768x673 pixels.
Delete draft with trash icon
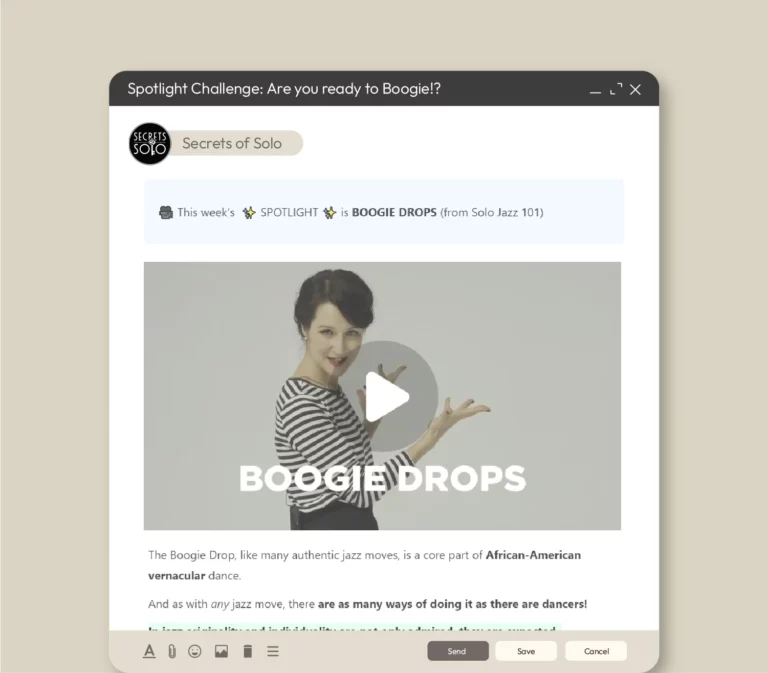pyautogui.click(x=248, y=651)
